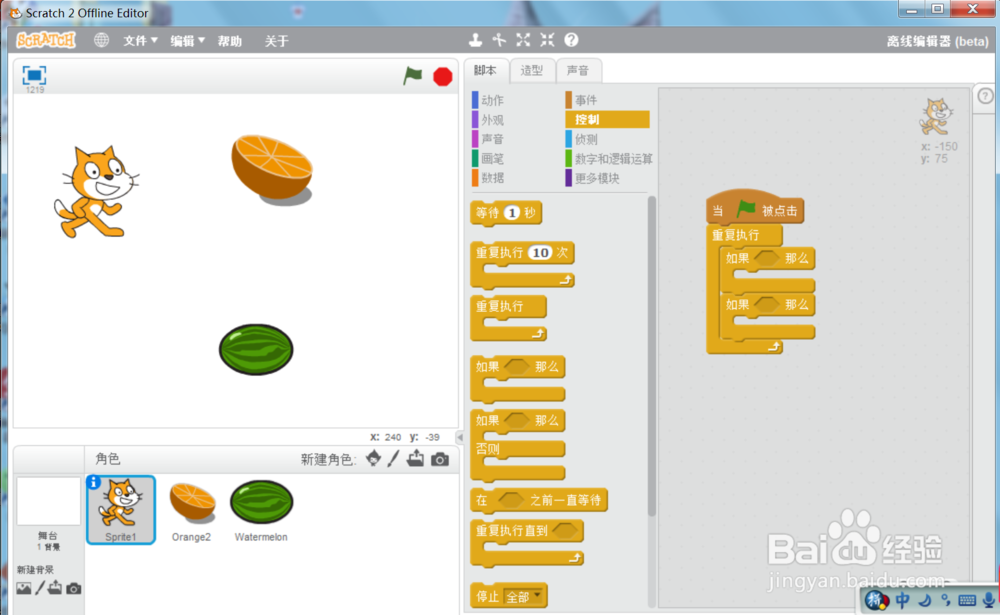This screenshot has width=1000, height=615.
Task: Switch to the 脚本 tab
Action: click(485, 70)
